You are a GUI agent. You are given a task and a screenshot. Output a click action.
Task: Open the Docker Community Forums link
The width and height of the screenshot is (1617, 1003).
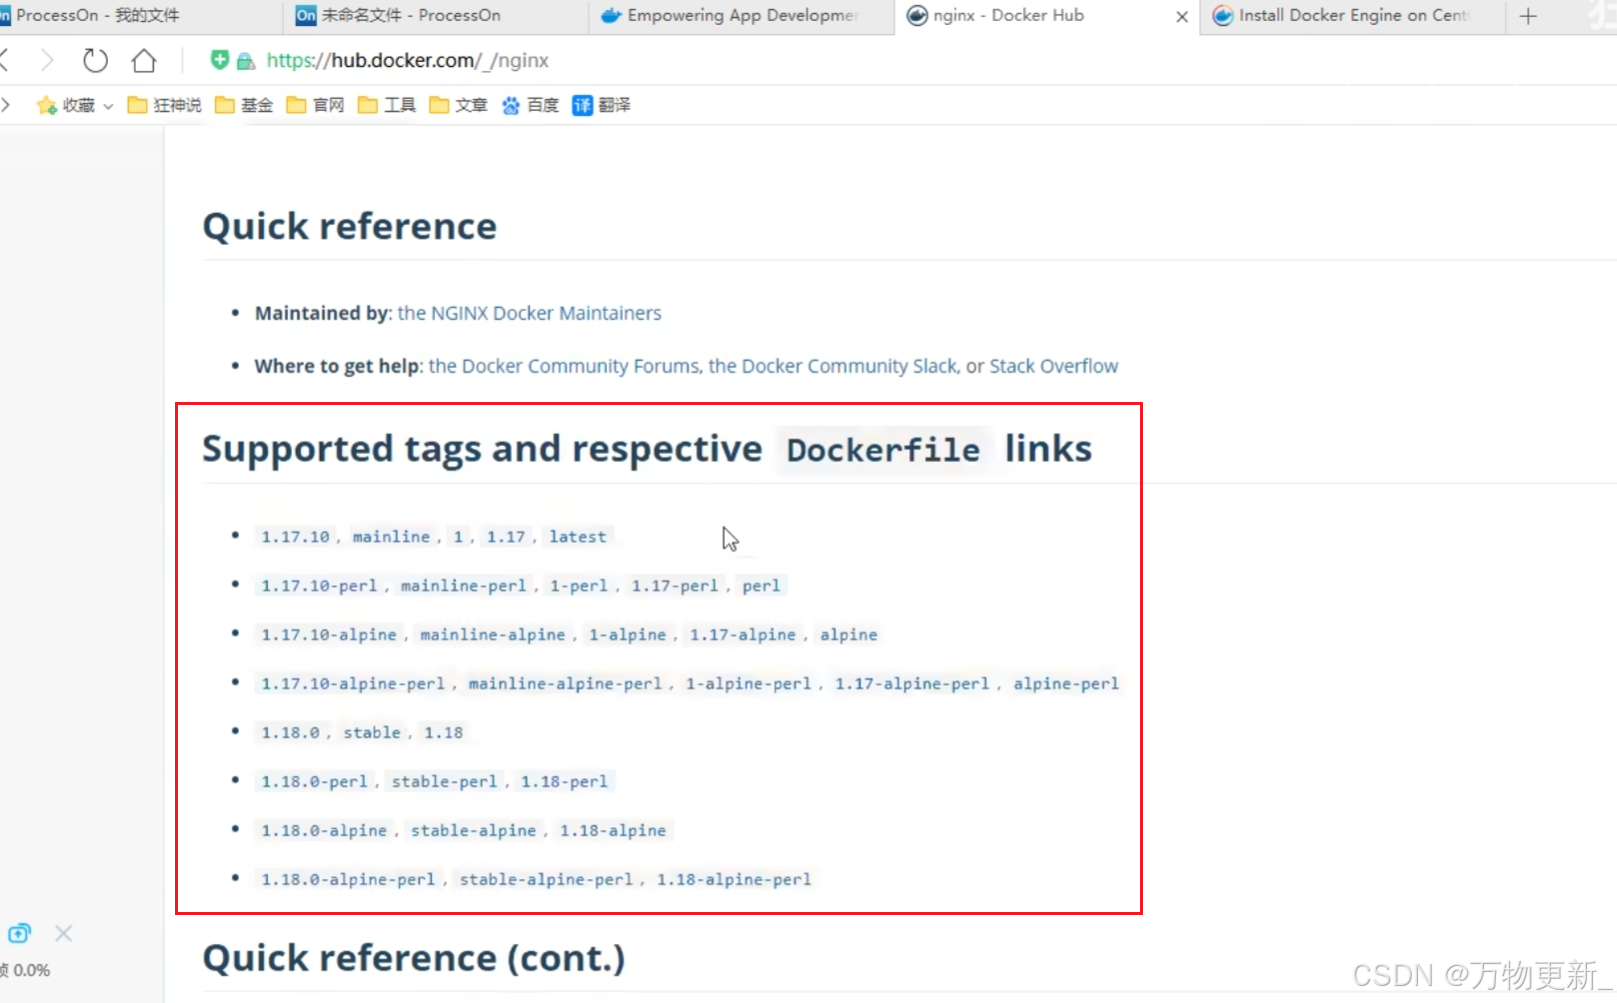[x=564, y=366]
